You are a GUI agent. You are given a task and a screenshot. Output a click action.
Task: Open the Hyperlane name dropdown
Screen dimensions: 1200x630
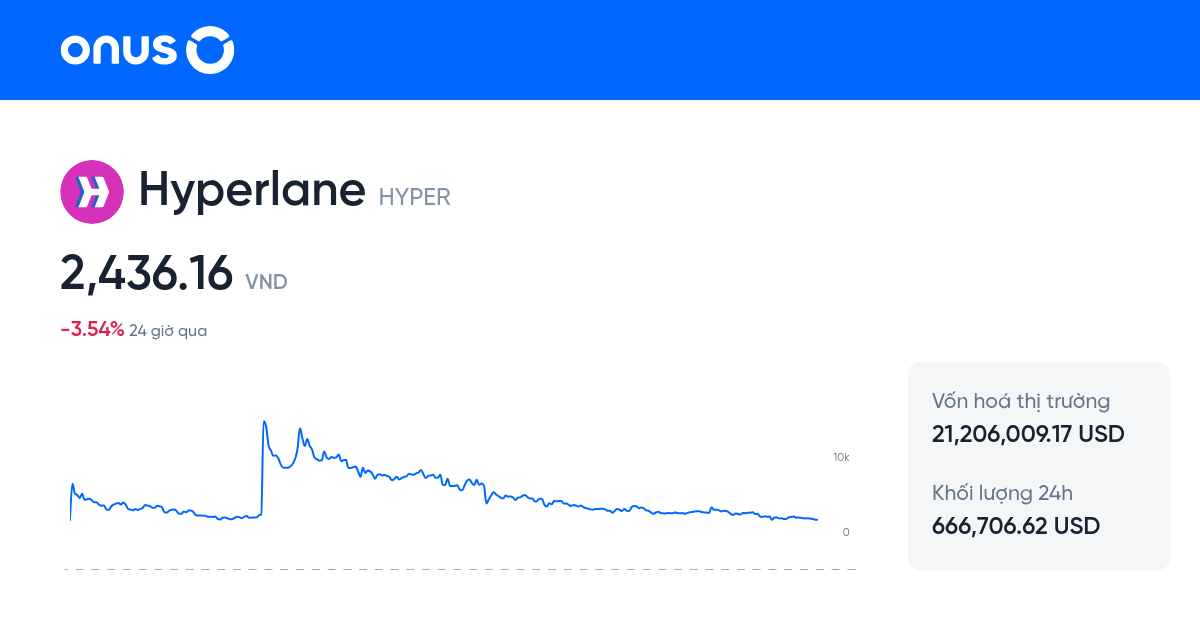(x=252, y=190)
